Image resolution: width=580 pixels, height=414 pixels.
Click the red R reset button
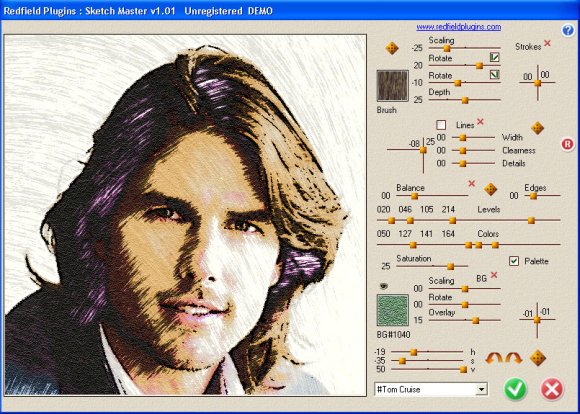pos(567,144)
